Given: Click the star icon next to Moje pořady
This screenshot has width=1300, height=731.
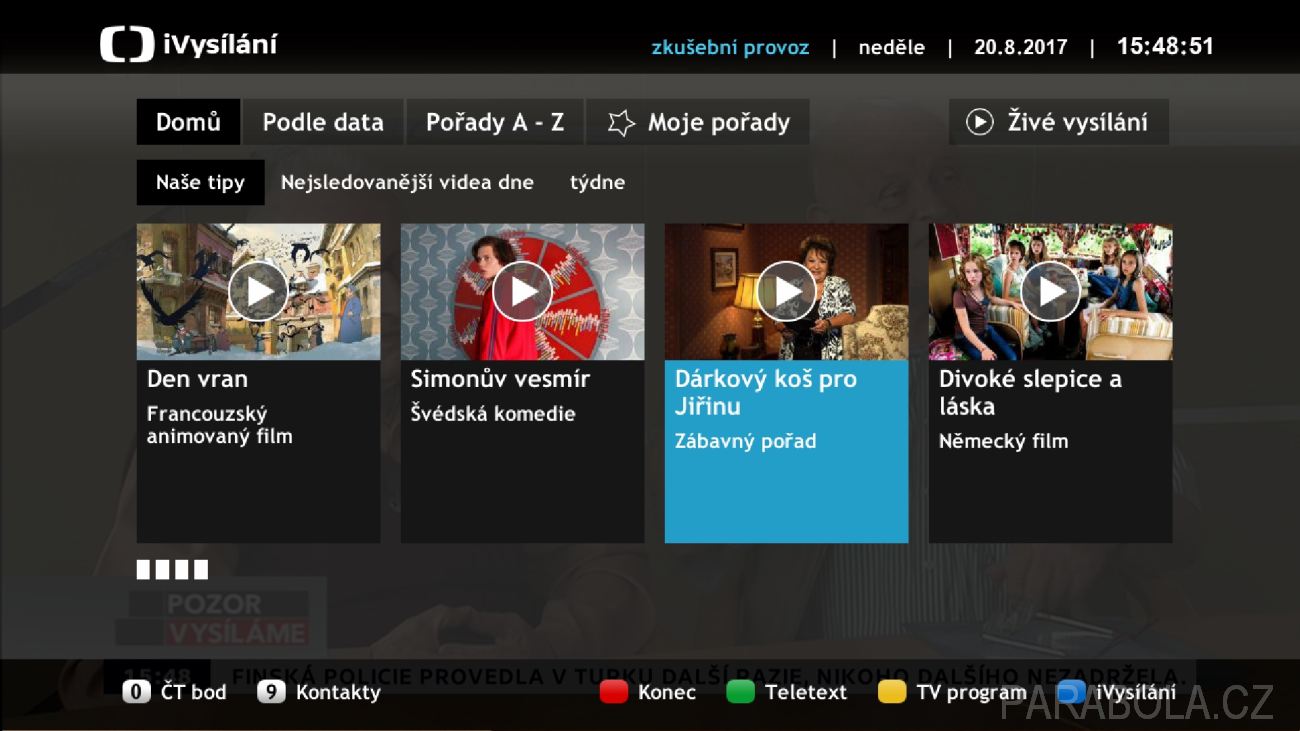Looking at the screenshot, I should point(621,123).
